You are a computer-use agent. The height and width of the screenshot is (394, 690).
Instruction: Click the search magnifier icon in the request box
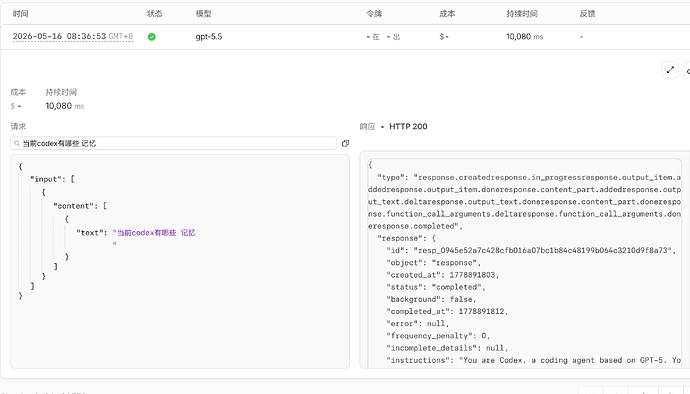[17, 144]
